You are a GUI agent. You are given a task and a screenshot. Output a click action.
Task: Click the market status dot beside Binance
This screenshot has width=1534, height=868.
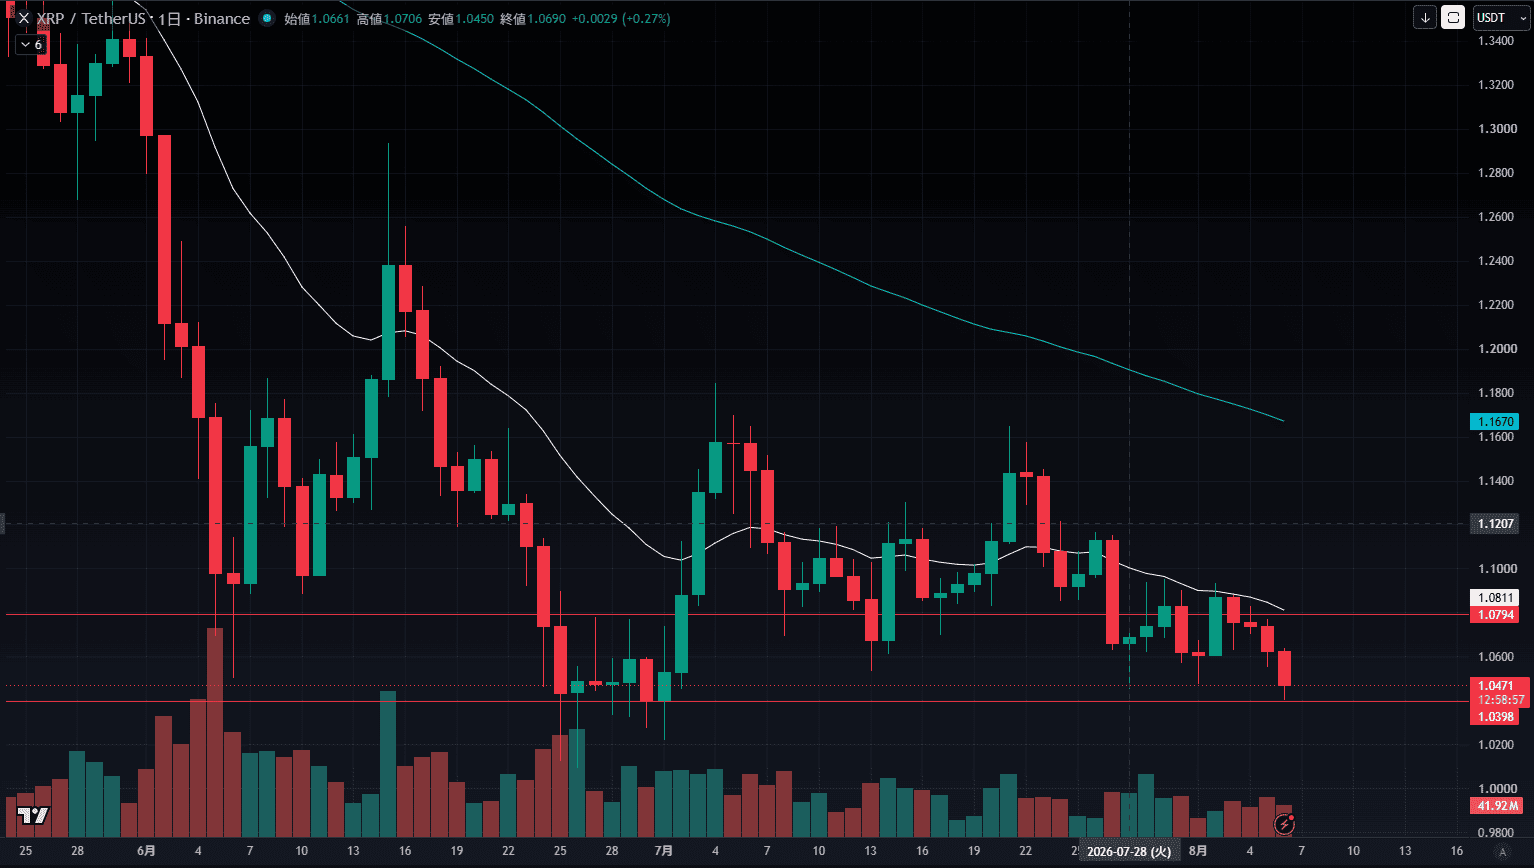coord(266,18)
